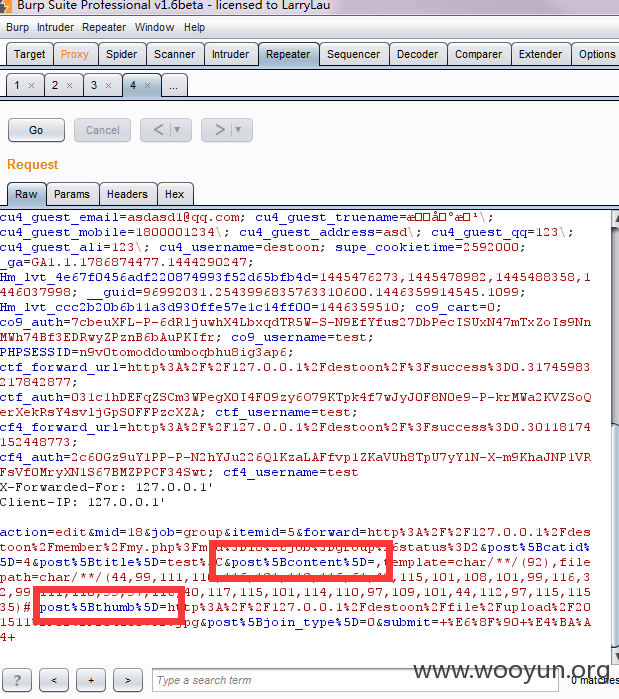619x699 pixels.
Task: Click the search options '+' button
Action: (x=91, y=680)
